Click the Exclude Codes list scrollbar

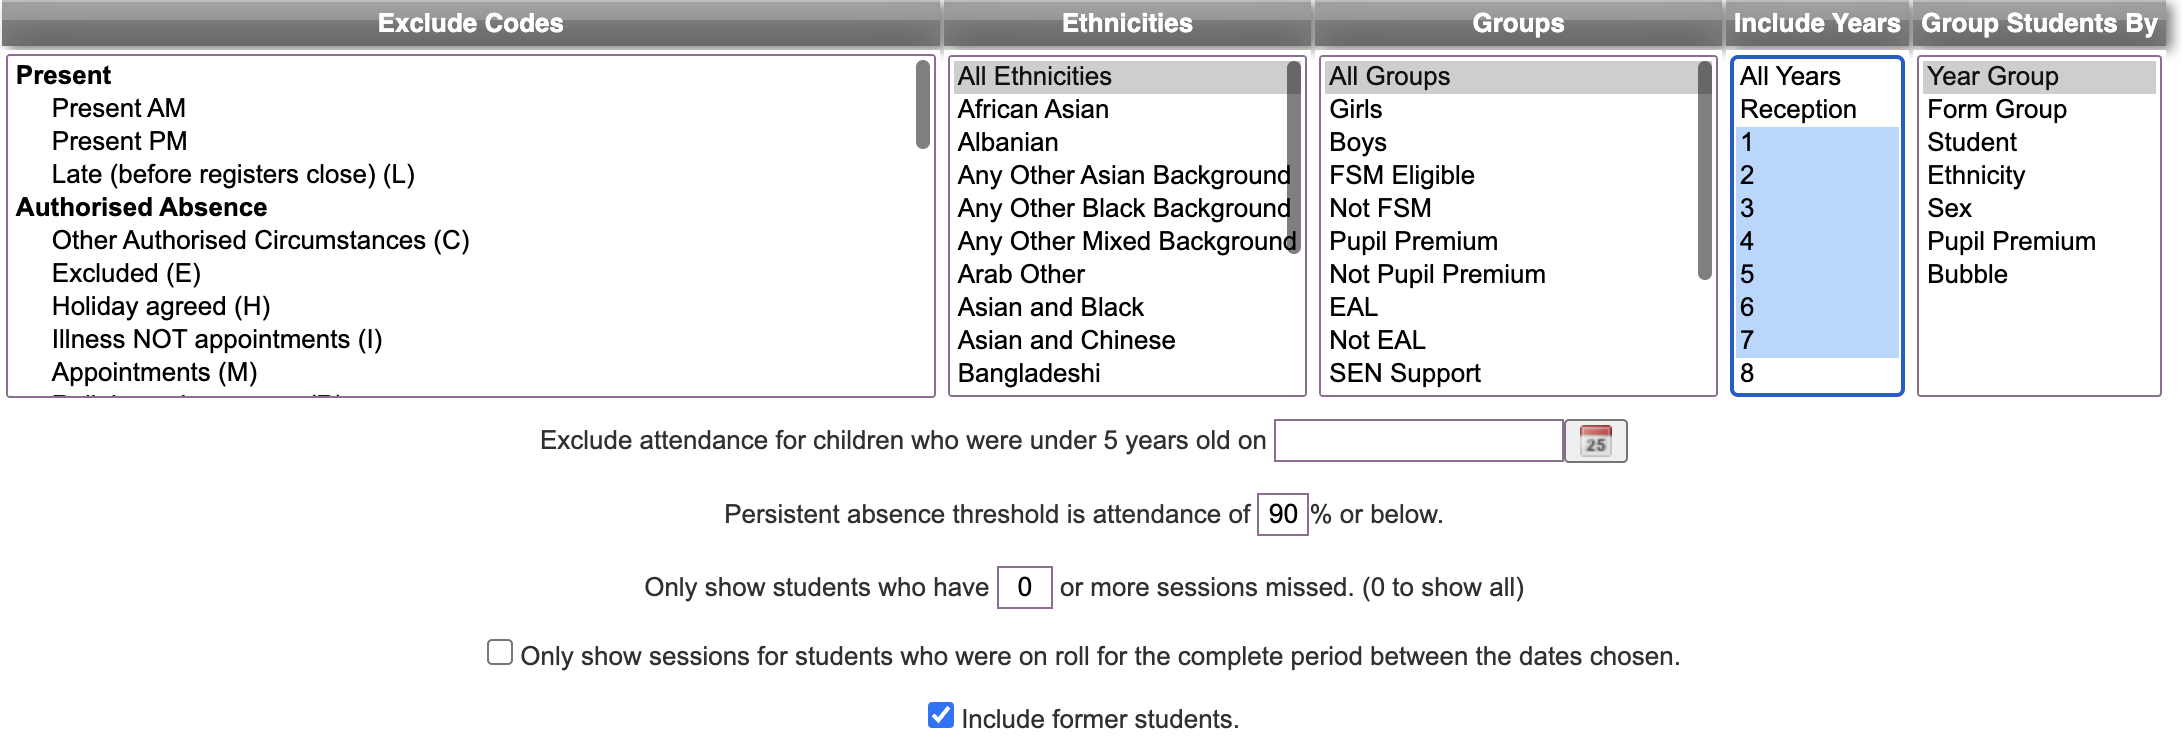923,105
